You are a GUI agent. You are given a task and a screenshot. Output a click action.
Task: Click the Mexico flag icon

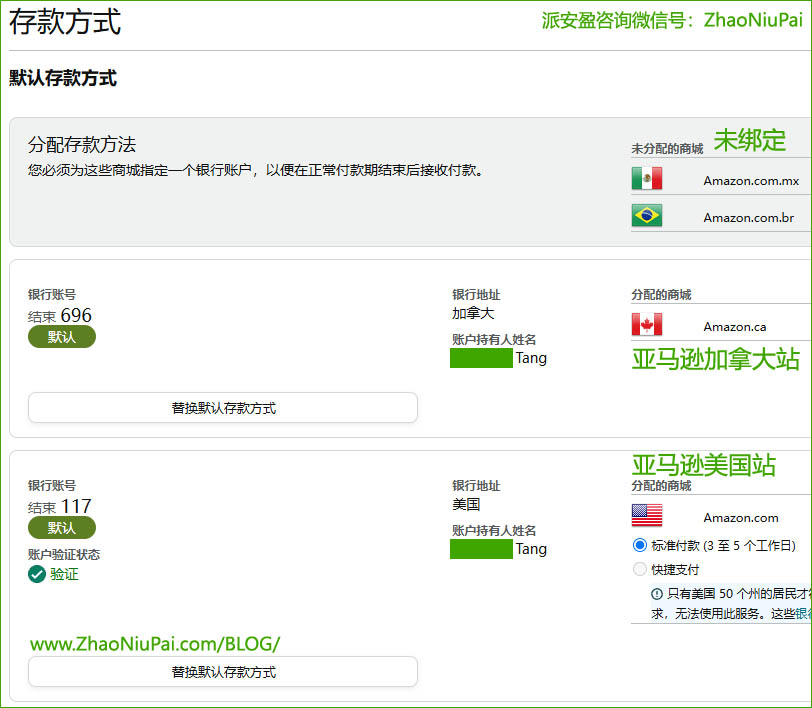coord(647,179)
